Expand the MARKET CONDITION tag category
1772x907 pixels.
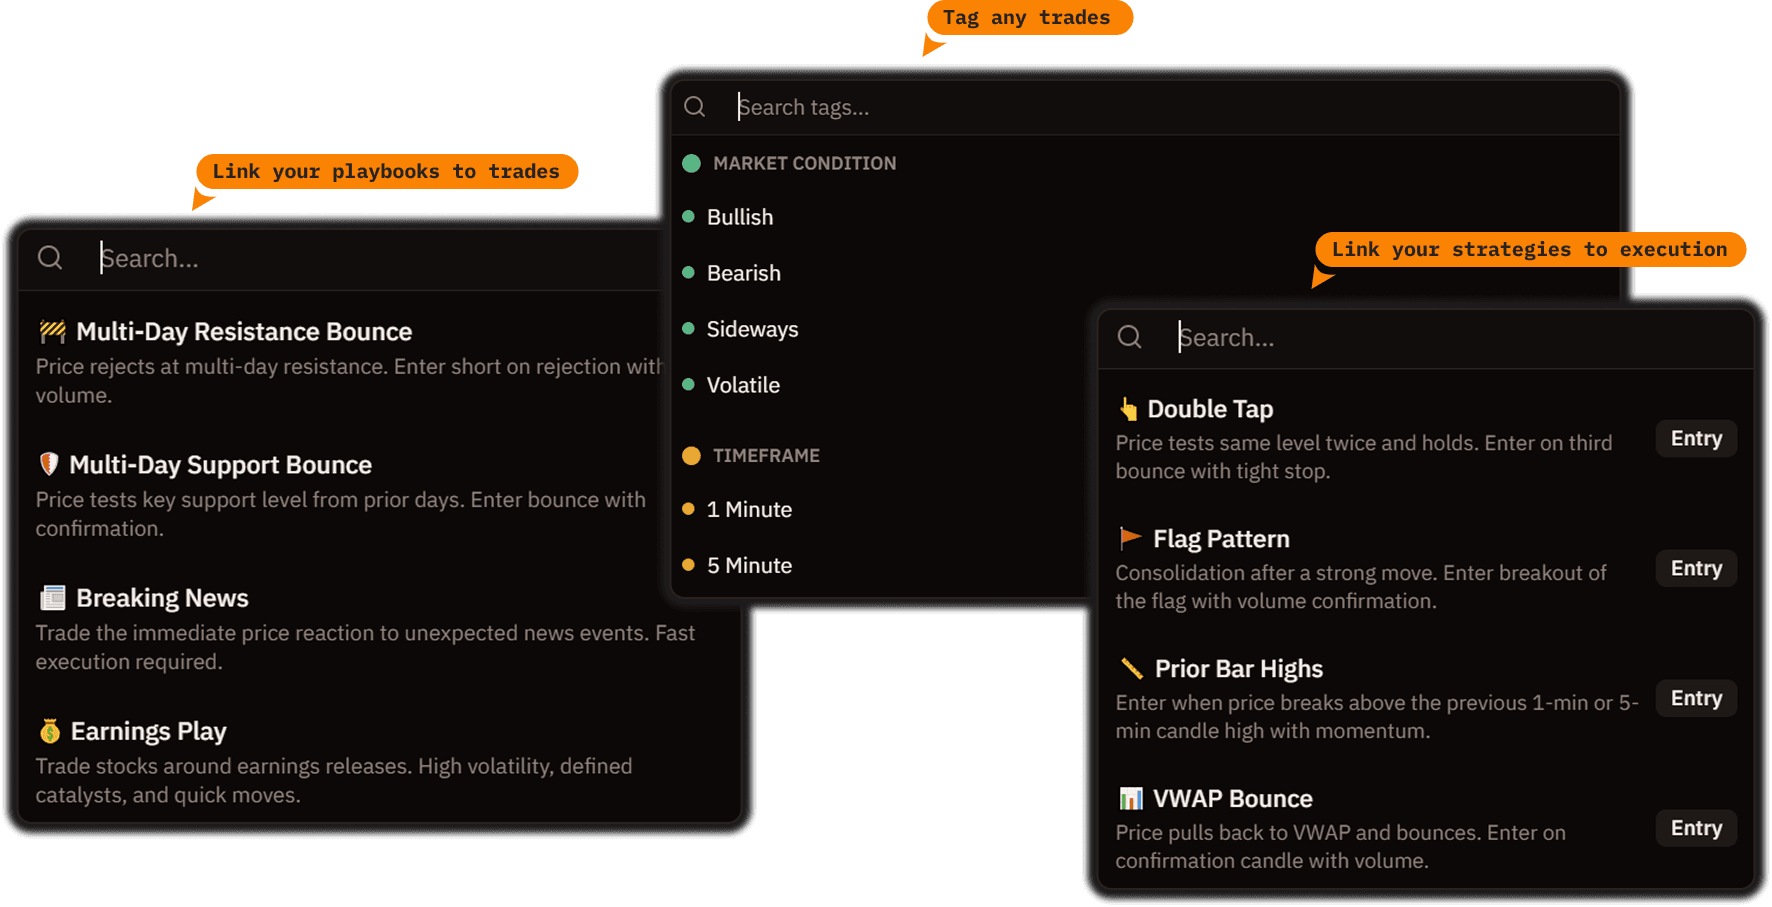click(x=804, y=163)
